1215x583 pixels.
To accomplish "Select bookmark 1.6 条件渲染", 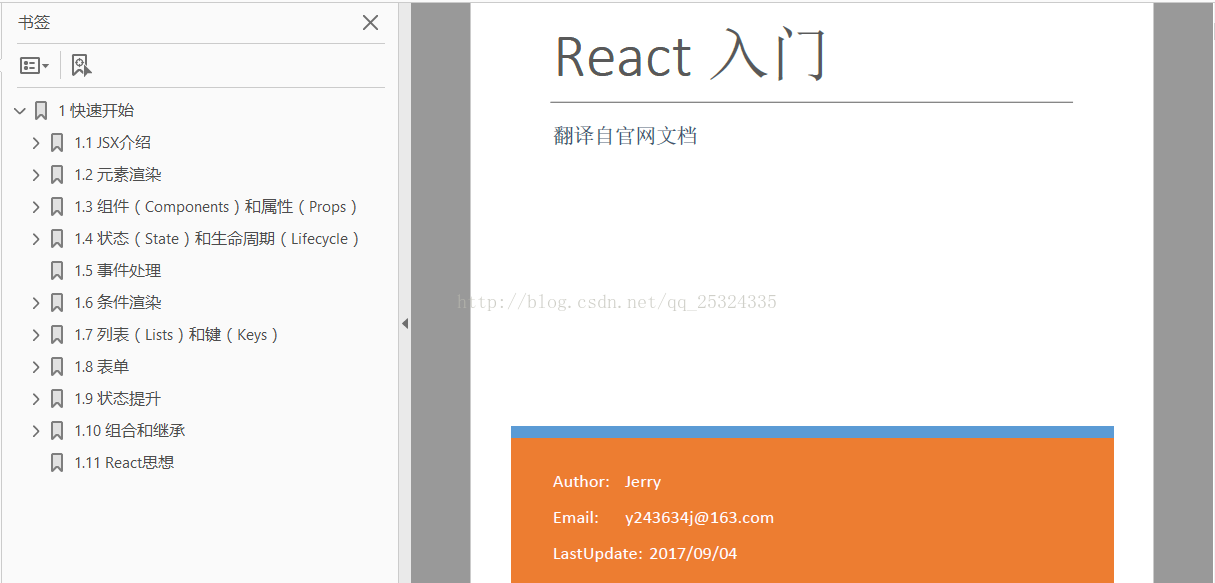I will point(118,303).
